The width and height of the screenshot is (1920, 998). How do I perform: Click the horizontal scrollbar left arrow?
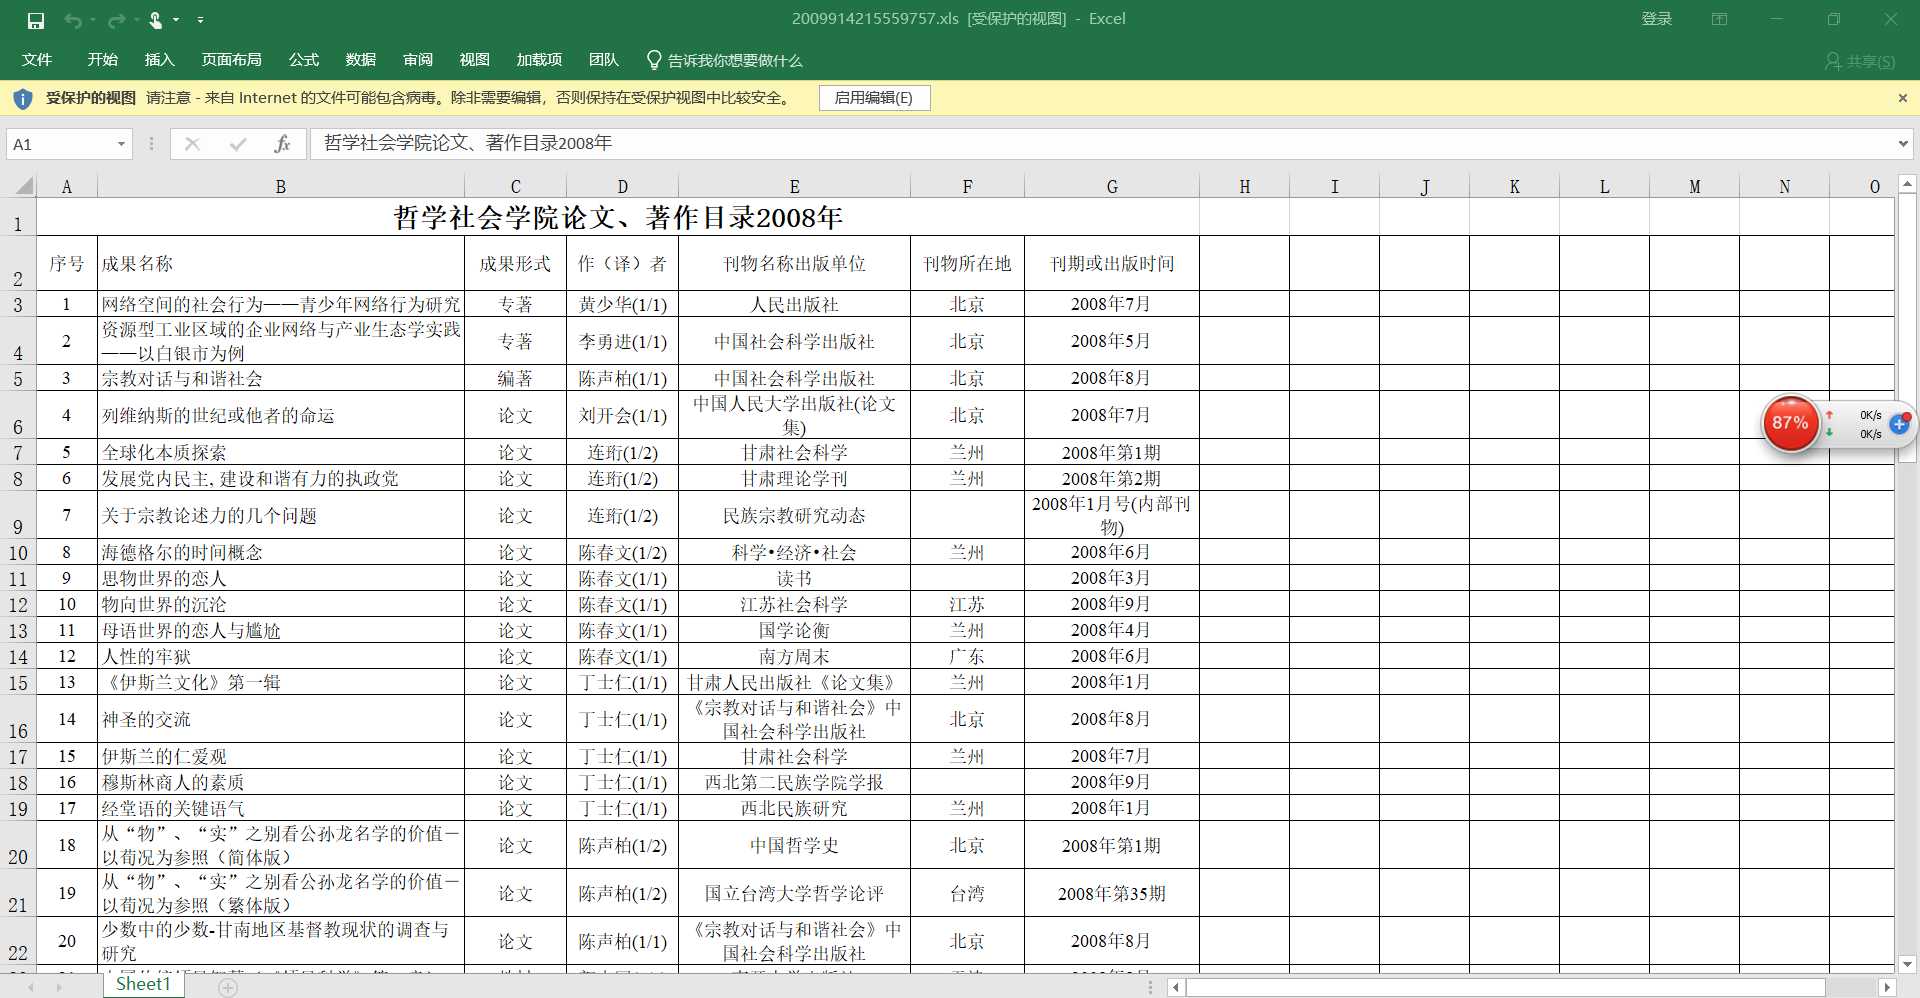tap(1176, 988)
